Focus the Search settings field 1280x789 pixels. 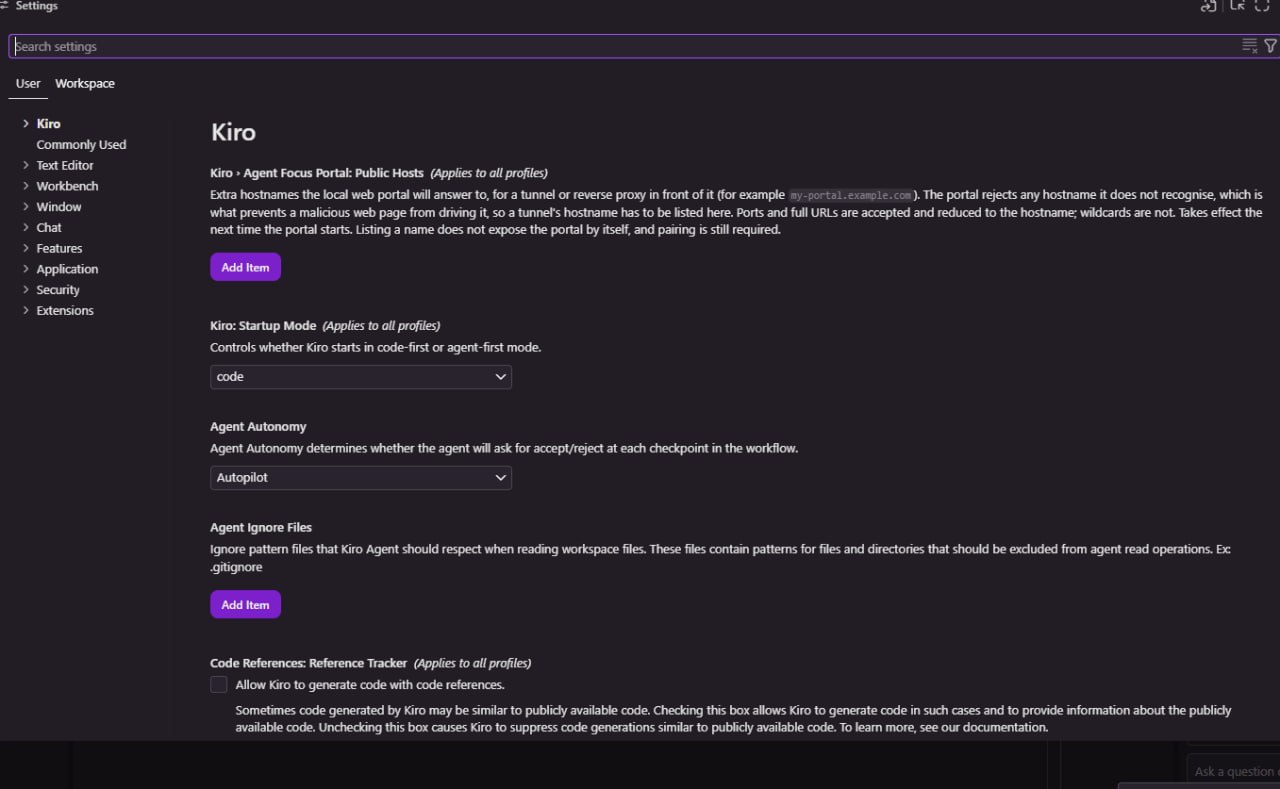click(625, 46)
